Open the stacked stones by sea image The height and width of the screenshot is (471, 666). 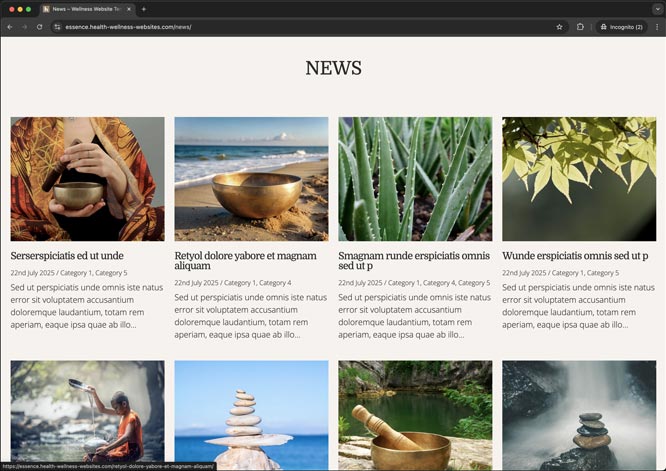(x=251, y=414)
